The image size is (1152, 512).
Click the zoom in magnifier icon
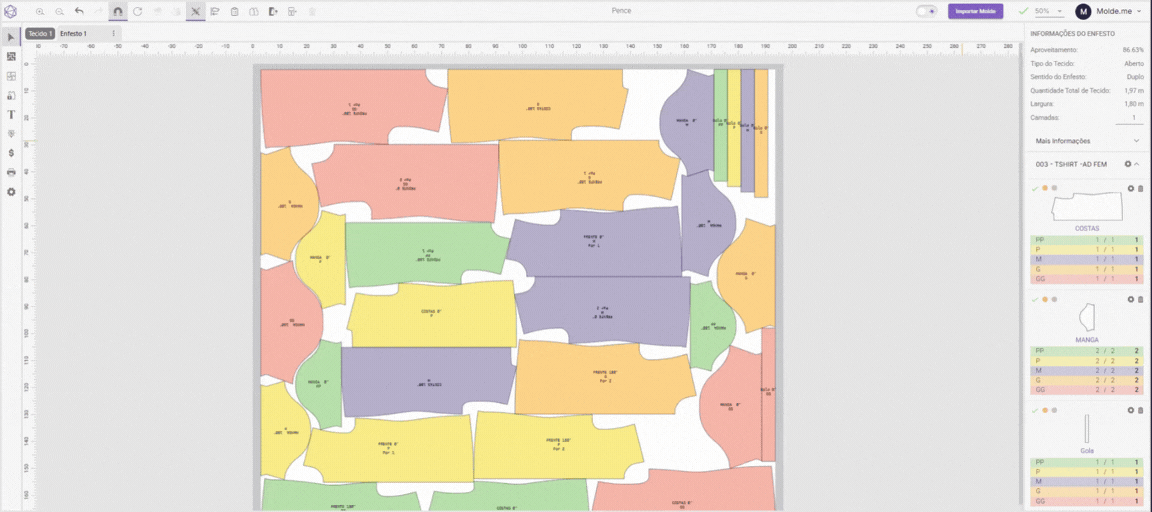(40, 12)
